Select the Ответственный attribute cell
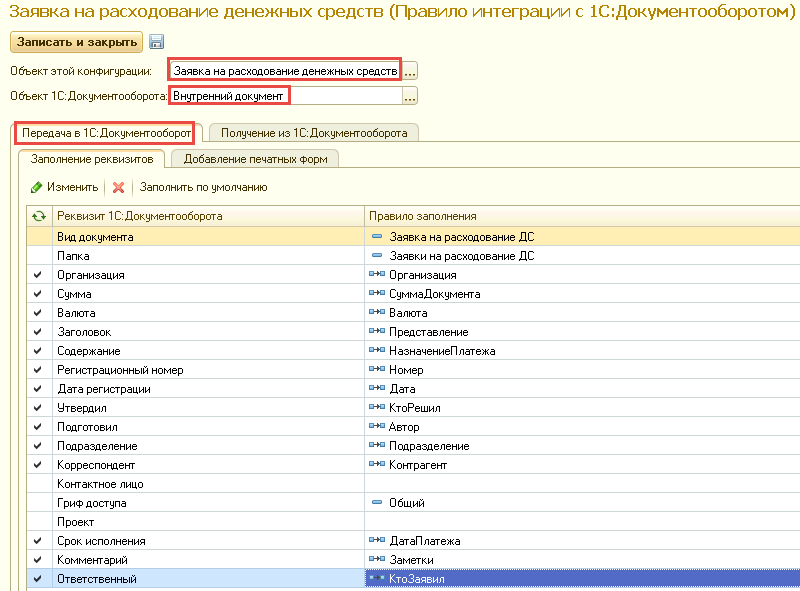 (x=208, y=579)
